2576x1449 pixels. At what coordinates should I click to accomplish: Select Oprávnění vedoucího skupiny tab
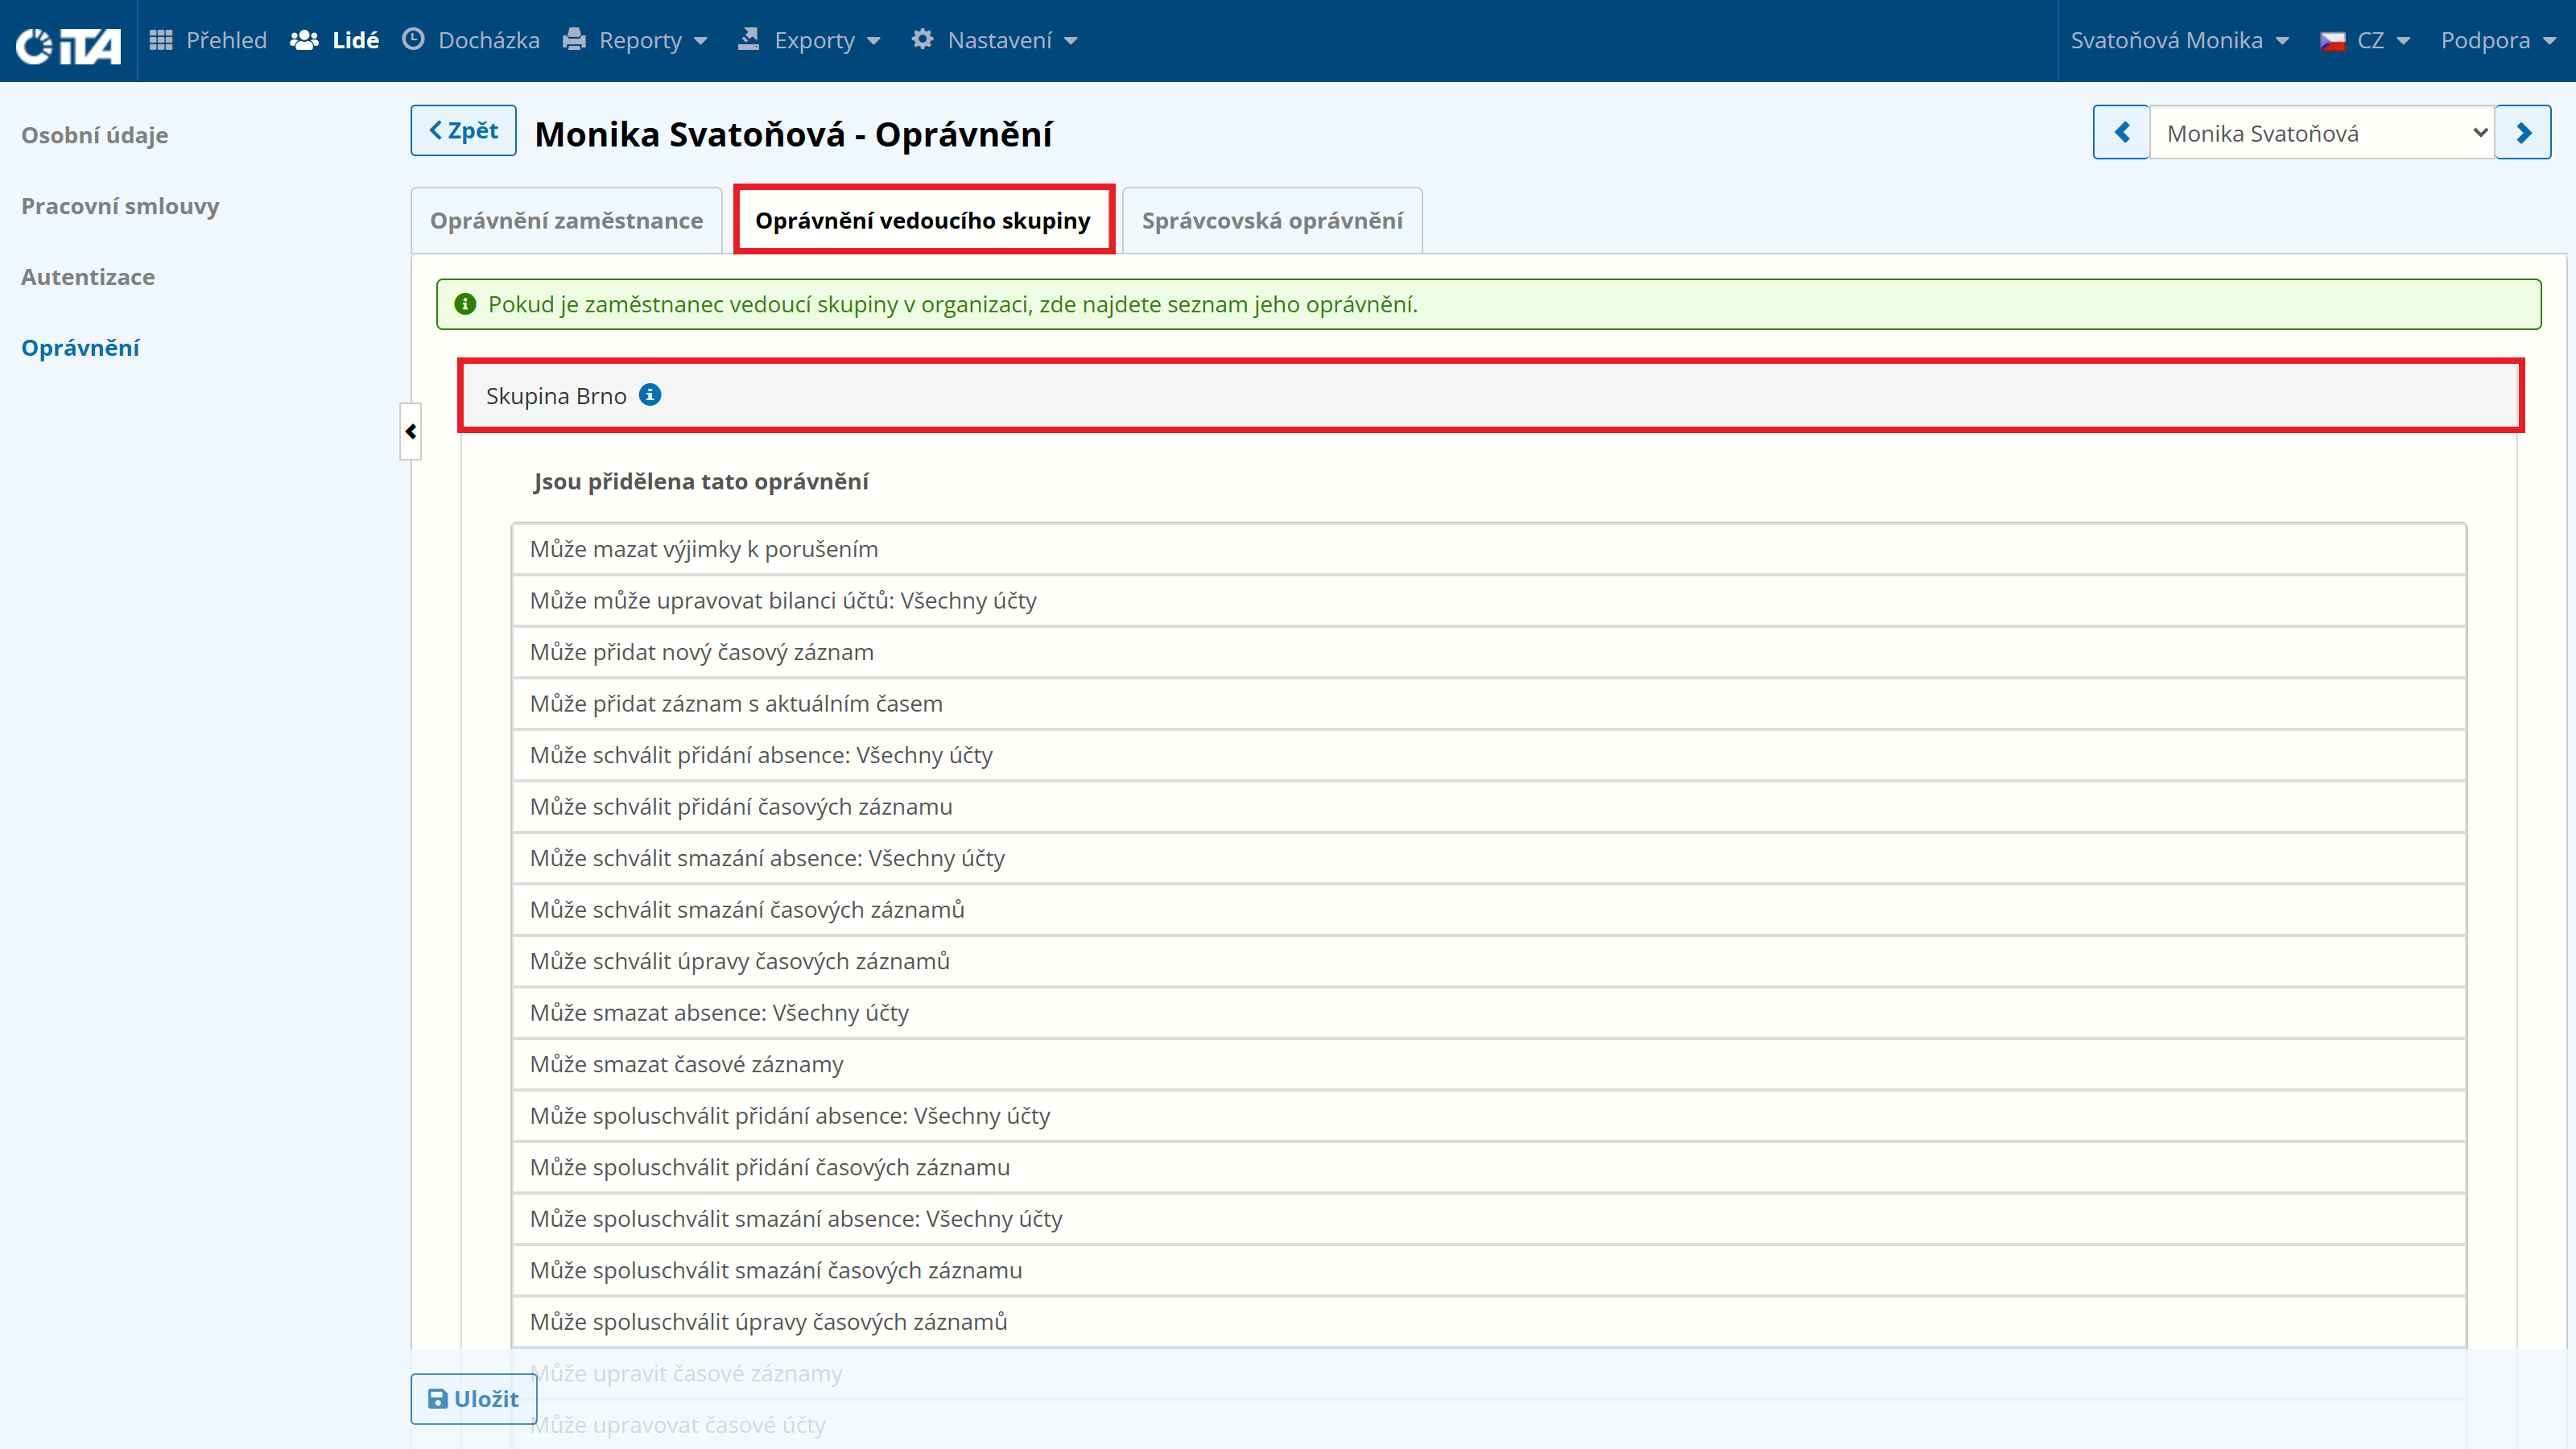pos(923,220)
